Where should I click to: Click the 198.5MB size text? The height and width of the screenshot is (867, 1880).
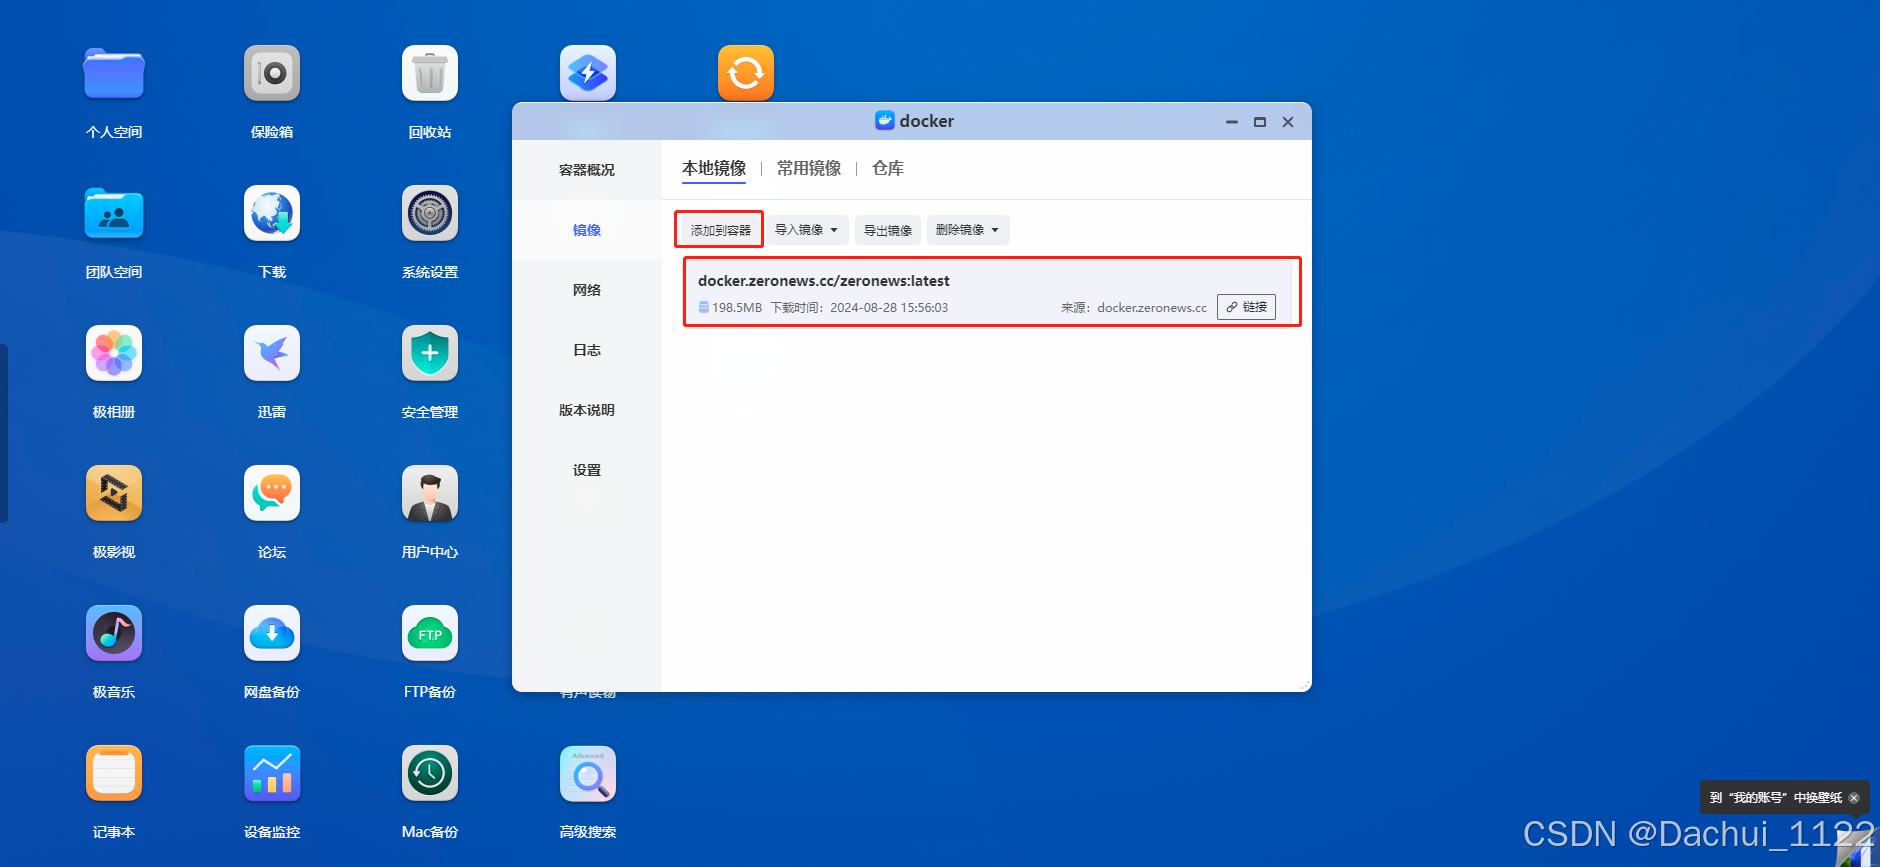(737, 308)
